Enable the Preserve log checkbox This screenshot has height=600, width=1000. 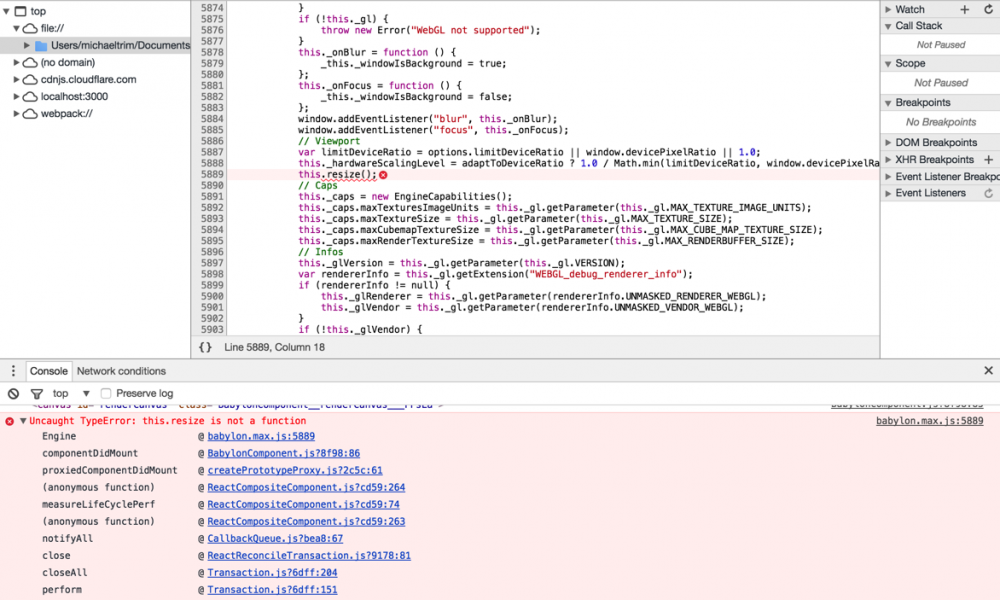click(x=107, y=394)
